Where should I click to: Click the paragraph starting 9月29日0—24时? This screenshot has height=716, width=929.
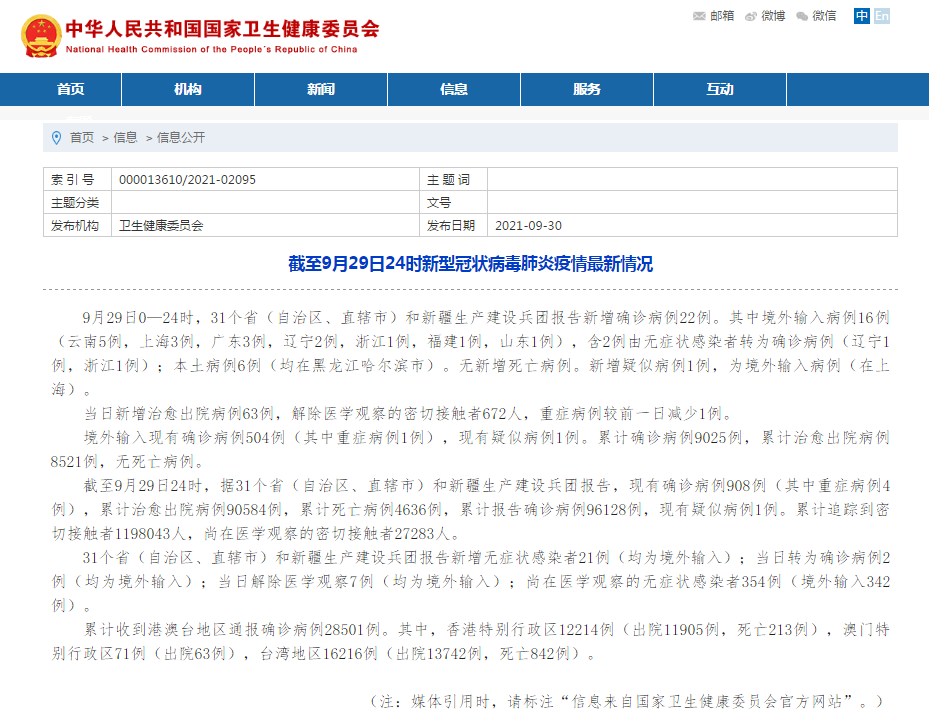[x=470, y=353]
